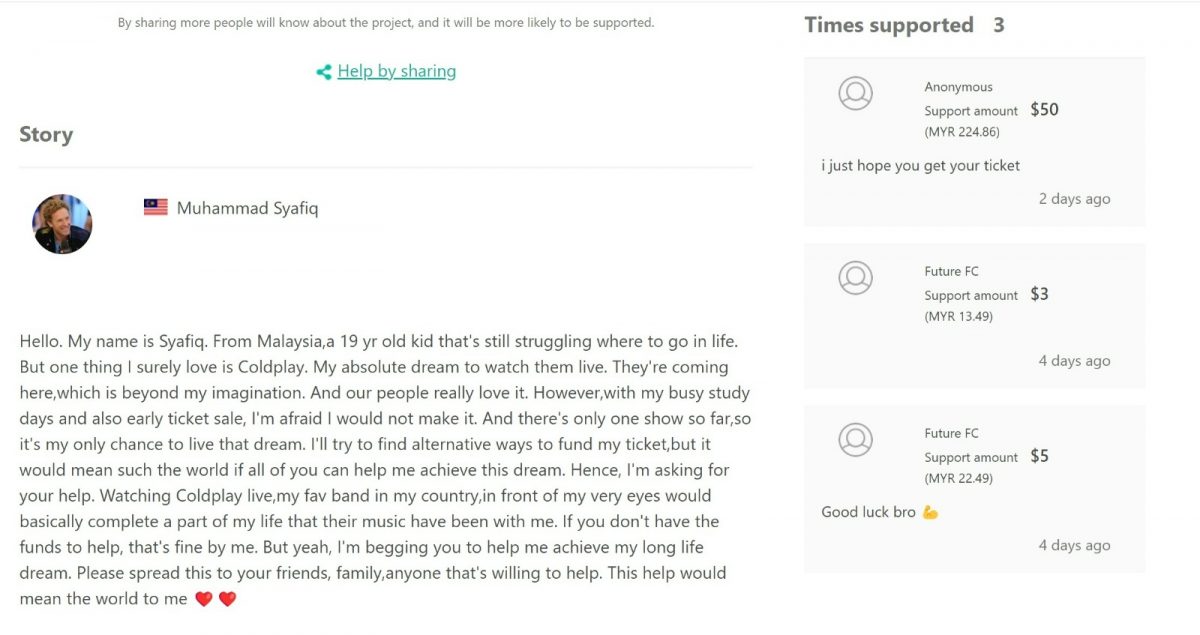The height and width of the screenshot is (635, 1200).
Task: Click the Times supported heading
Action: [888, 26]
